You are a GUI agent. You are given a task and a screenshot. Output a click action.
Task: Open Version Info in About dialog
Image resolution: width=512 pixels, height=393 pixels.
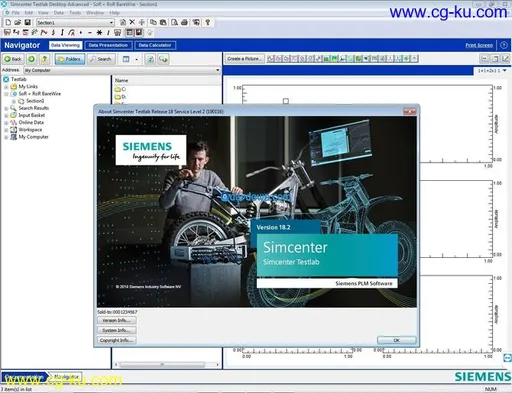117,320
